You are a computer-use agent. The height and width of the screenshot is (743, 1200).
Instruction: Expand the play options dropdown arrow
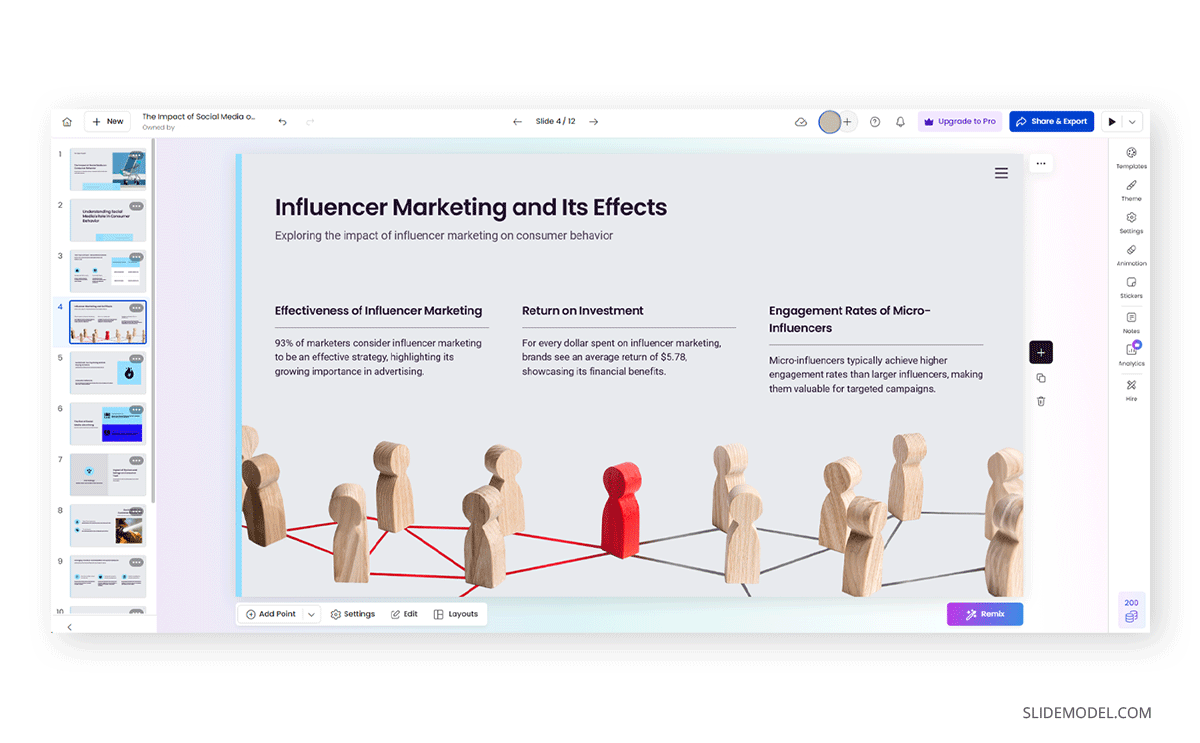[x=1132, y=122]
